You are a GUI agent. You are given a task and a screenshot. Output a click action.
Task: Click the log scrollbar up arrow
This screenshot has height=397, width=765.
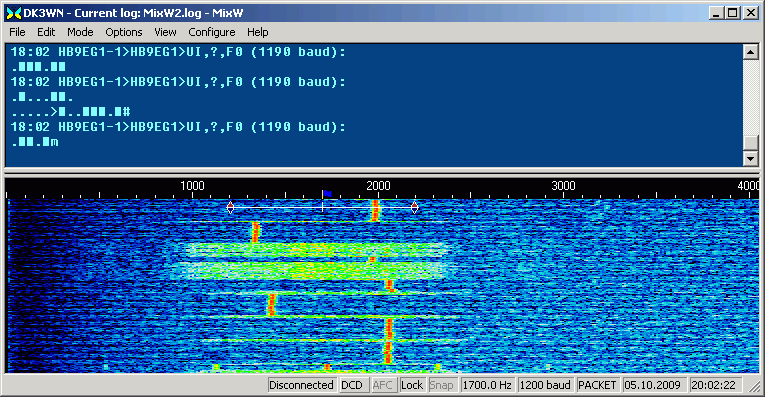[x=750, y=51]
